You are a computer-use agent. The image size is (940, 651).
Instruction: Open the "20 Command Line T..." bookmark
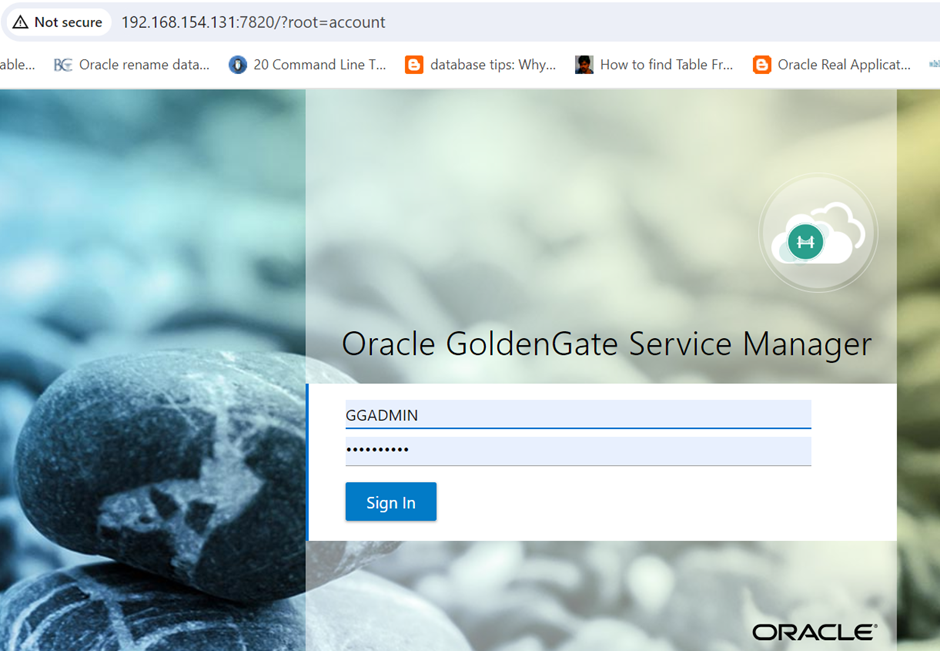319,65
